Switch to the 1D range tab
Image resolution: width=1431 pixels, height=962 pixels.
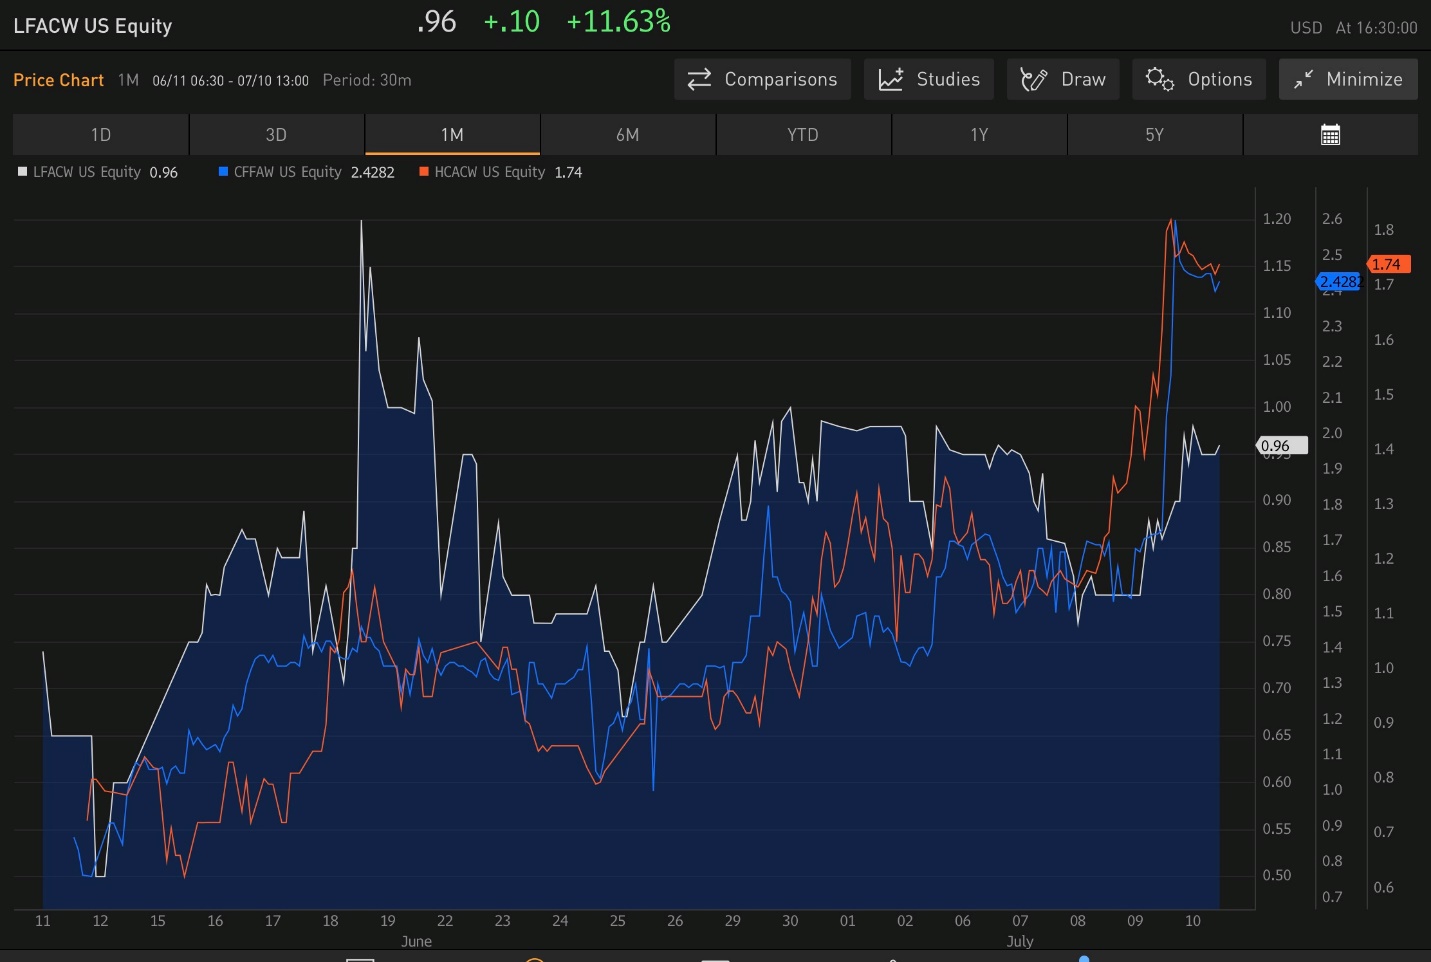(x=100, y=135)
